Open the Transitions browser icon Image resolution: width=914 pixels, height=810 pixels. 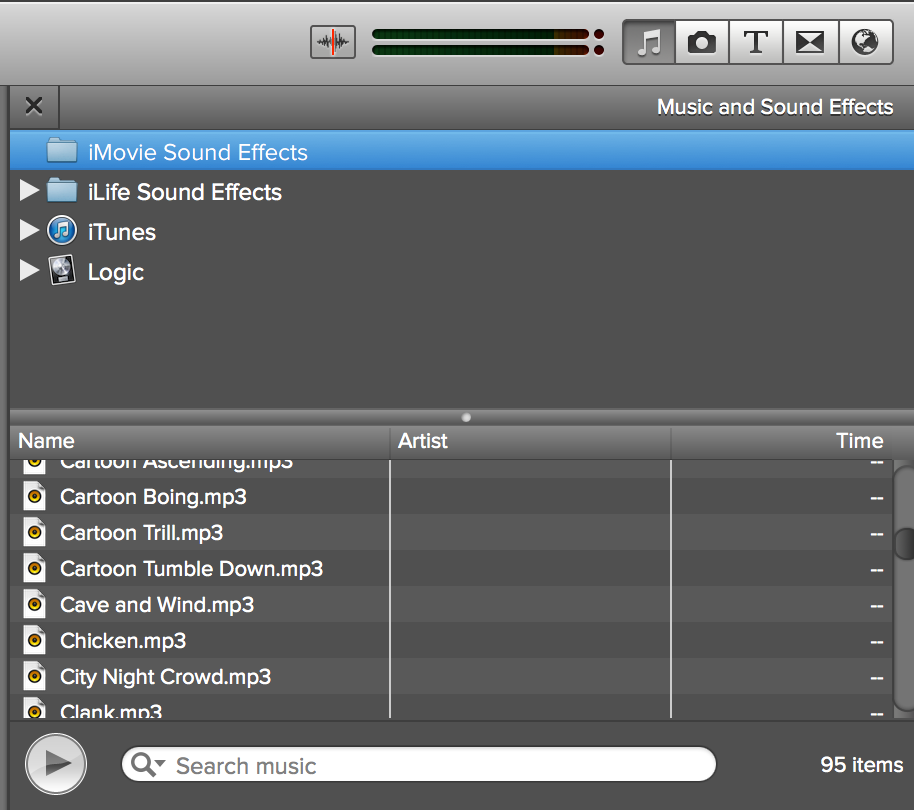point(810,42)
